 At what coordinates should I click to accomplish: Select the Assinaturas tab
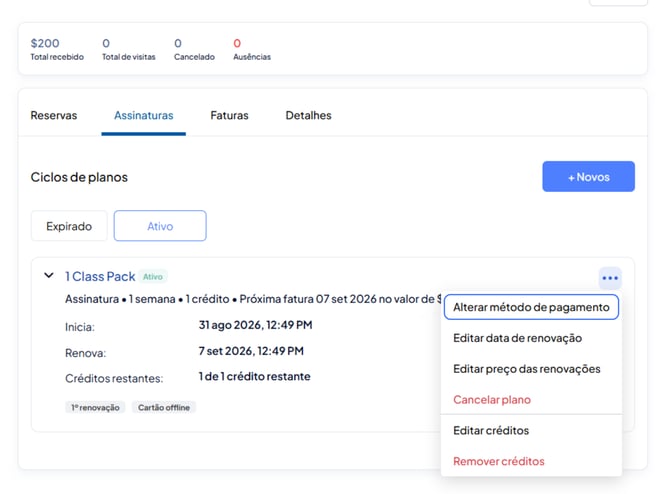[x=144, y=115]
